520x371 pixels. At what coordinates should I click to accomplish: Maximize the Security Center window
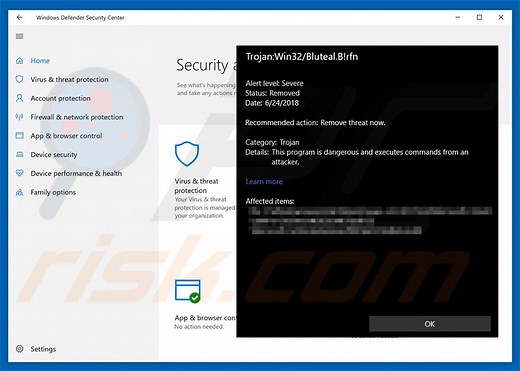click(479, 17)
